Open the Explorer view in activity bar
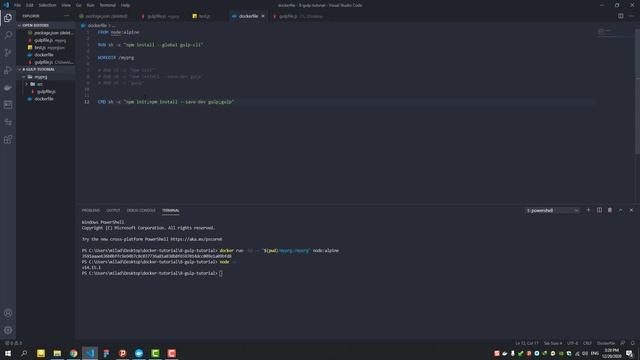 point(8,18)
